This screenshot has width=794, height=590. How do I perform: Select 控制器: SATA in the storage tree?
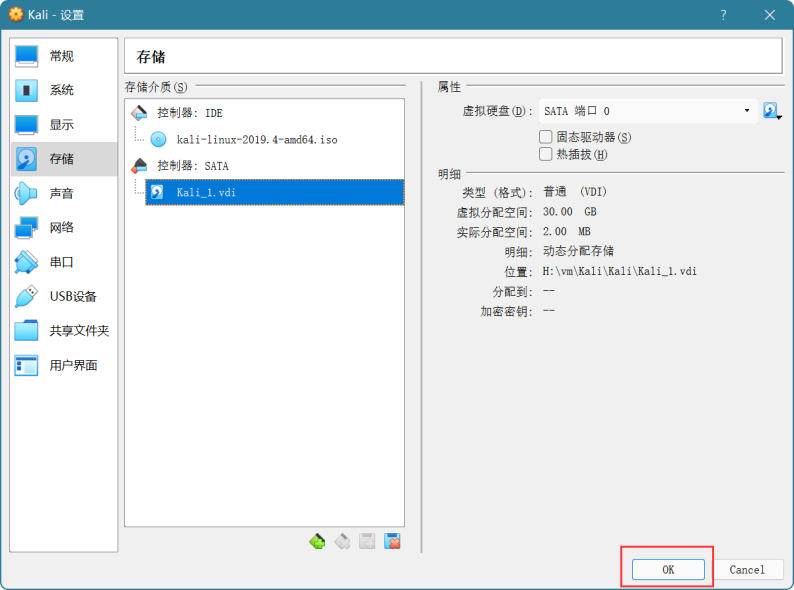pos(193,166)
